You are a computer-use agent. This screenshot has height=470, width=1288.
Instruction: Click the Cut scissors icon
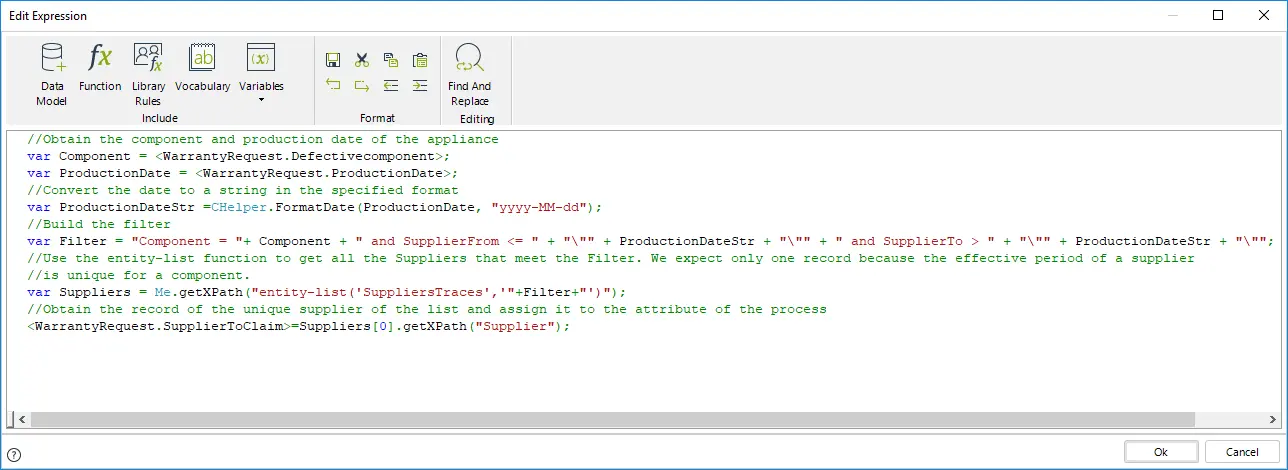point(362,60)
